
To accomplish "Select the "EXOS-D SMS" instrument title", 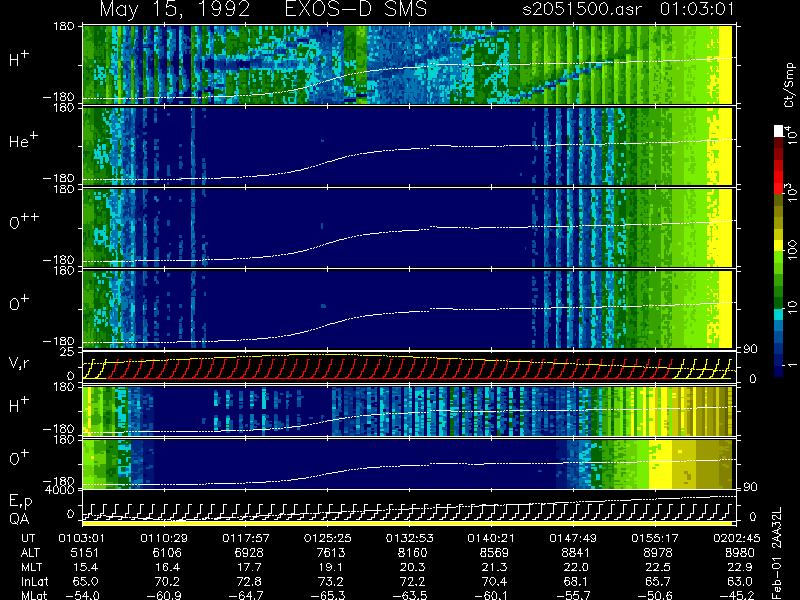I will (356, 9).
